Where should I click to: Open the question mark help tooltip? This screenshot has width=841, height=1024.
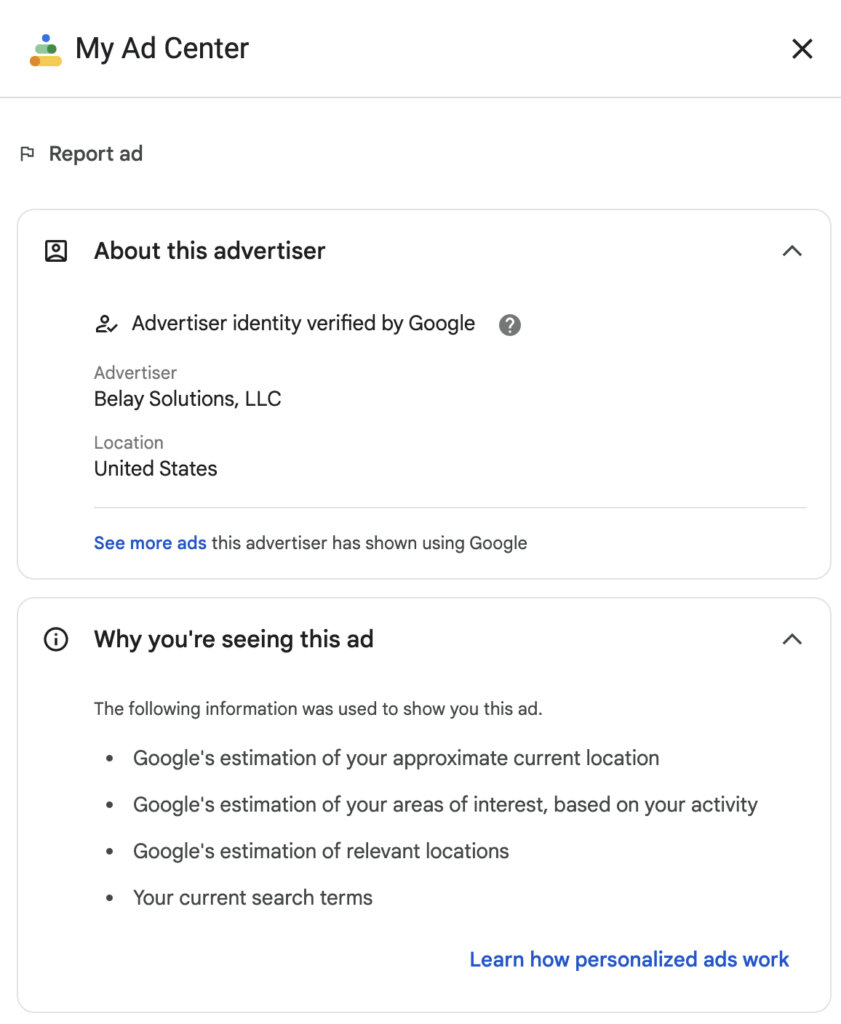point(508,325)
